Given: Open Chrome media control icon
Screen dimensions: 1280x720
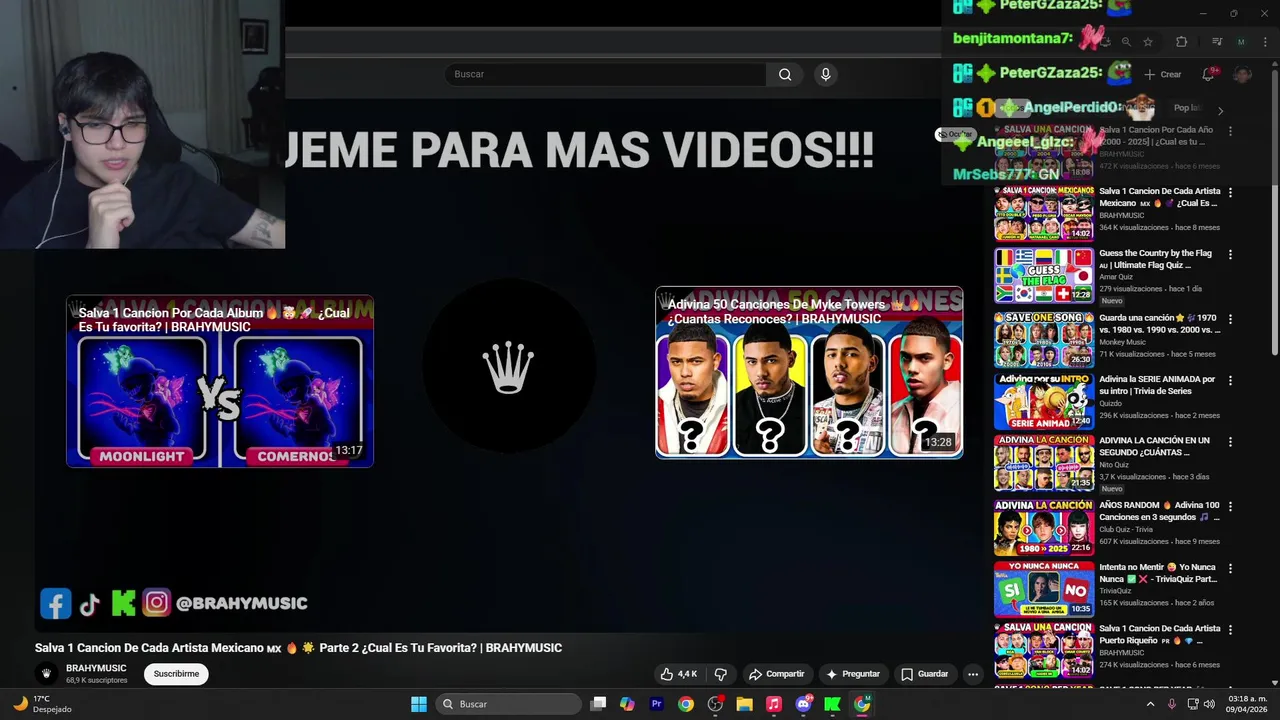Looking at the screenshot, I should click(1216, 42).
